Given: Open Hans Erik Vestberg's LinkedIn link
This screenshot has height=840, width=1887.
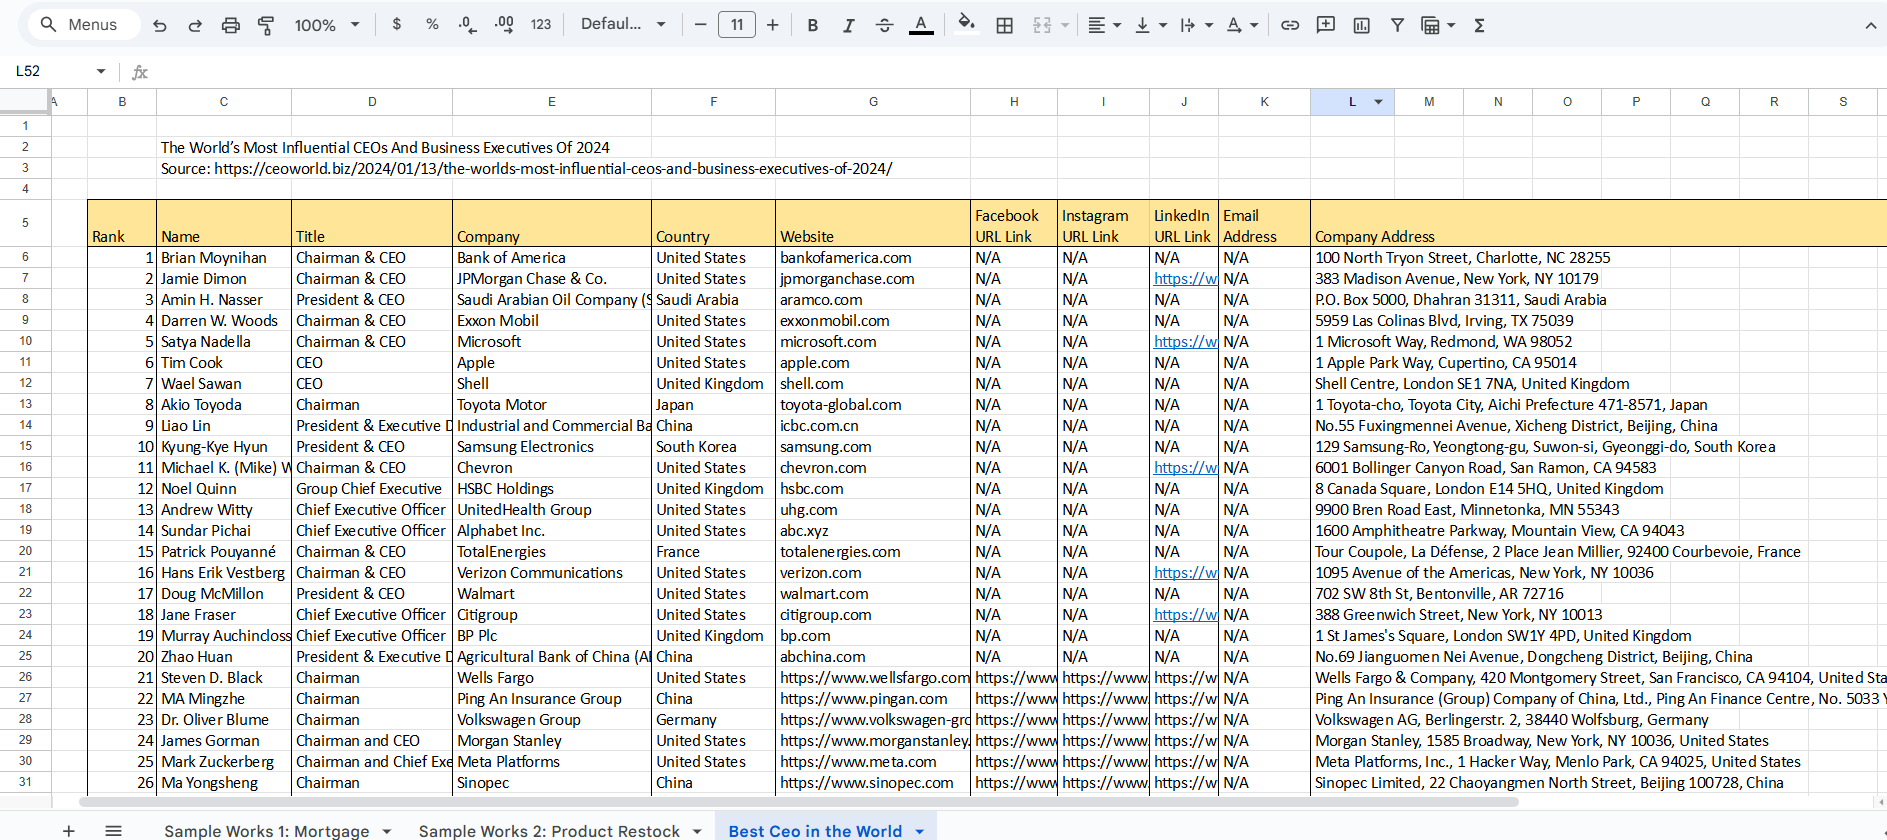Looking at the screenshot, I should pos(1185,573).
